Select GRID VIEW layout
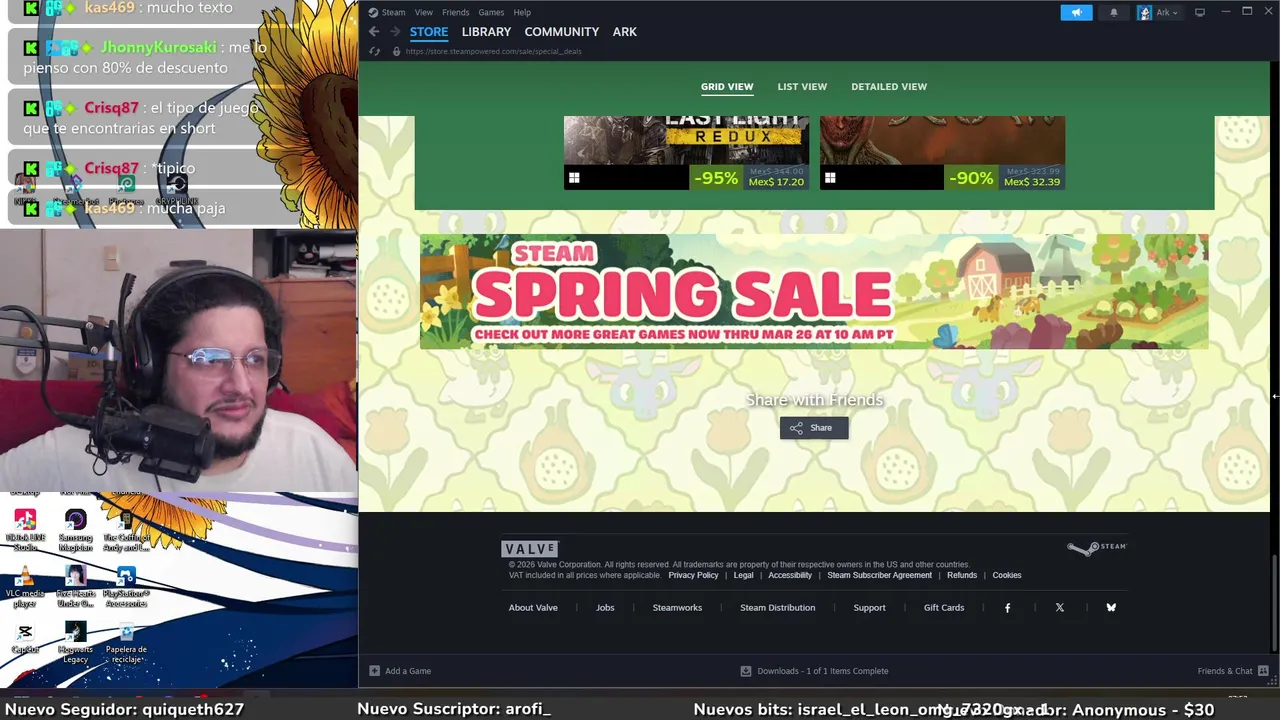 [x=727, y=87]
